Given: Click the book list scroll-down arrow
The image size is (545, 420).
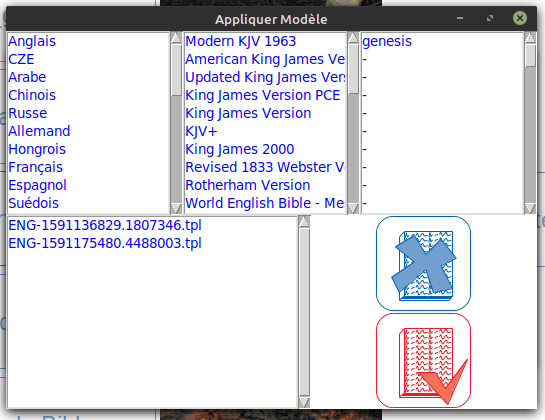Looking at the screenshot, I should [530, 208].
